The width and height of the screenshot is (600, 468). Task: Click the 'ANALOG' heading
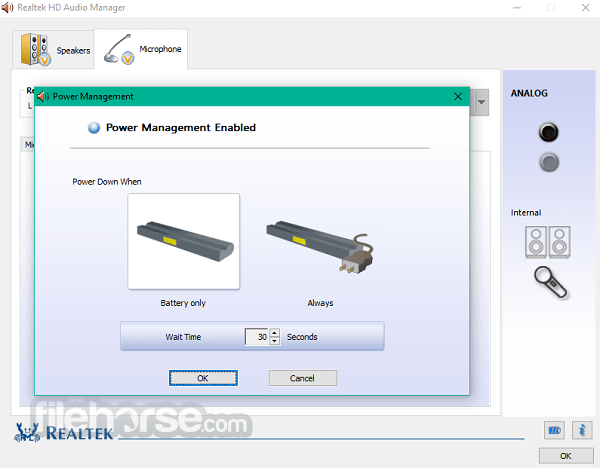click(x=529, y=93)
